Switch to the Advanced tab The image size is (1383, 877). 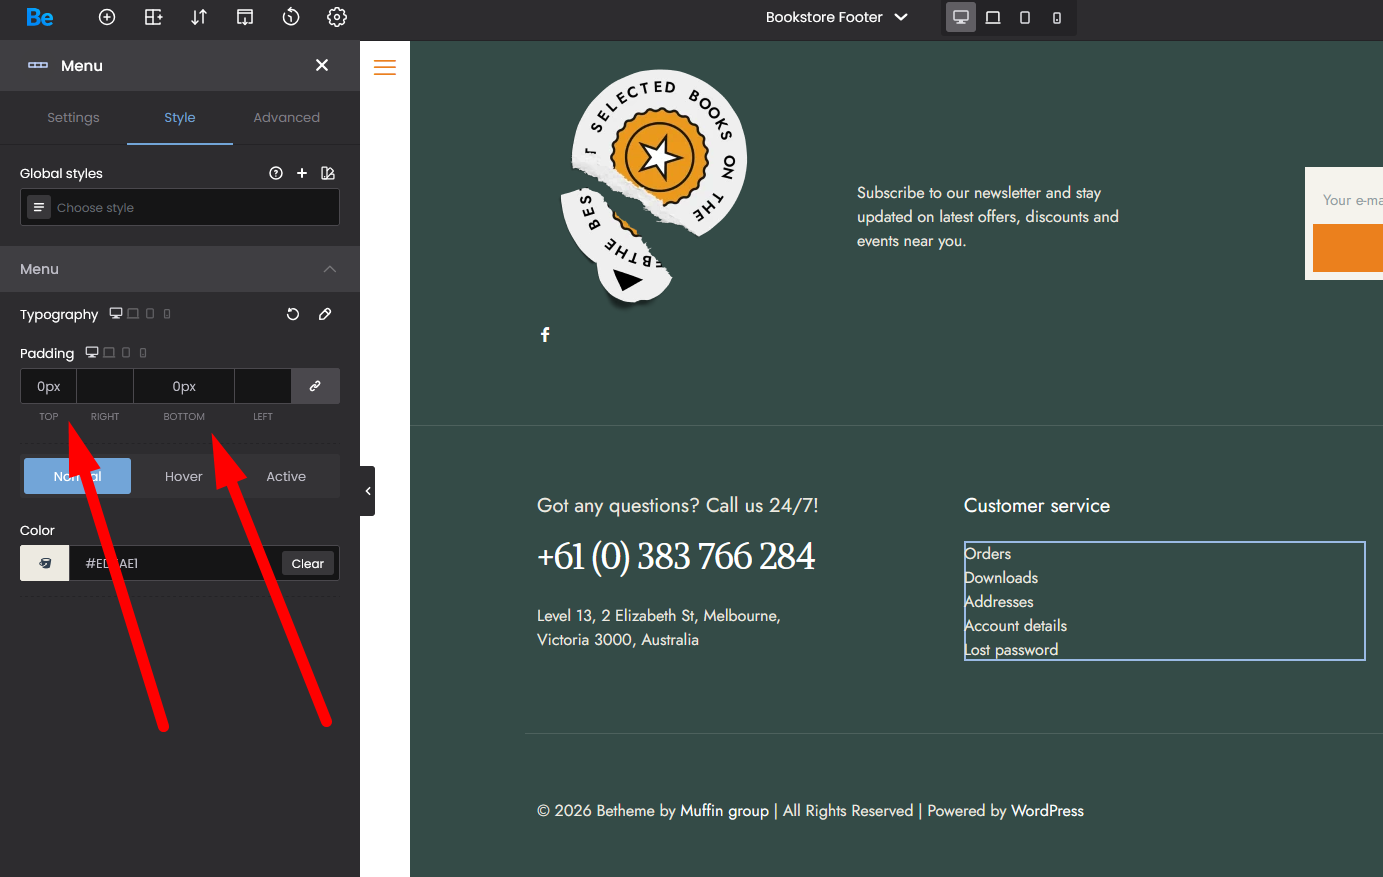click(x=286, y=117)
